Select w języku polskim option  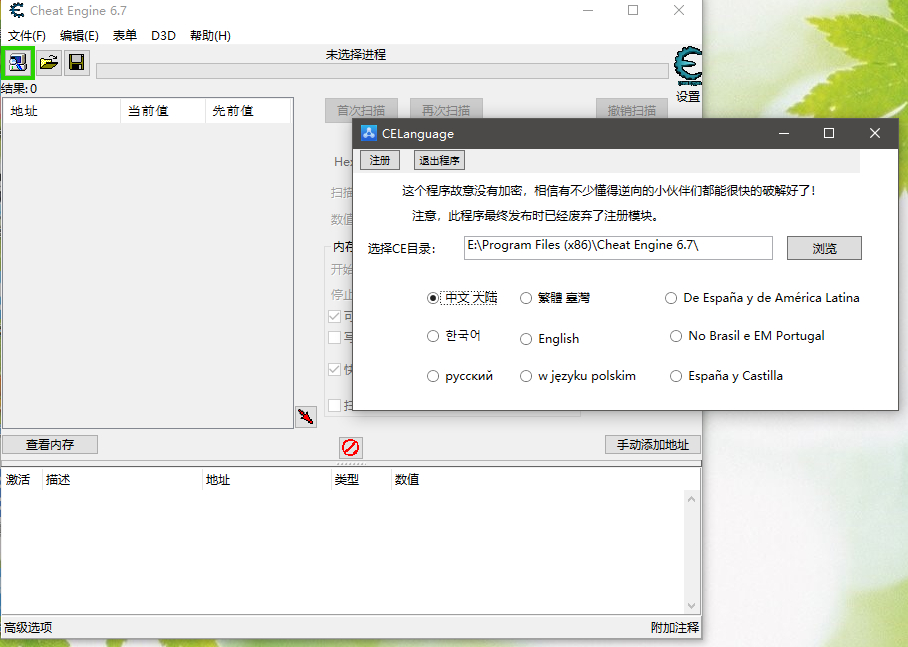click(x=578, y=376)
